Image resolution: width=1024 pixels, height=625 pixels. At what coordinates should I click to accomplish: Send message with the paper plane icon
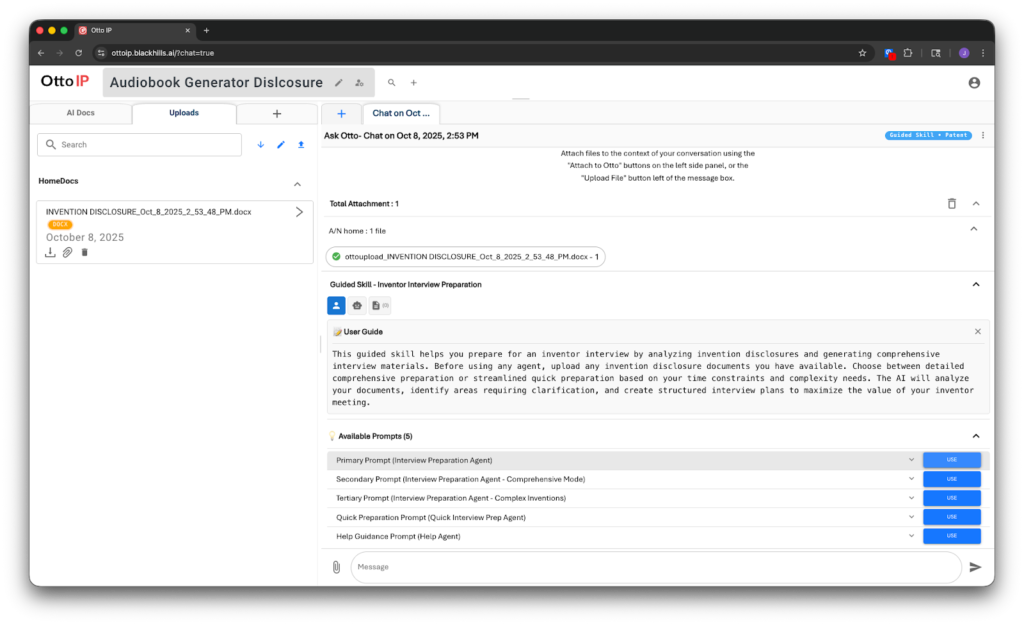(975, 567)
